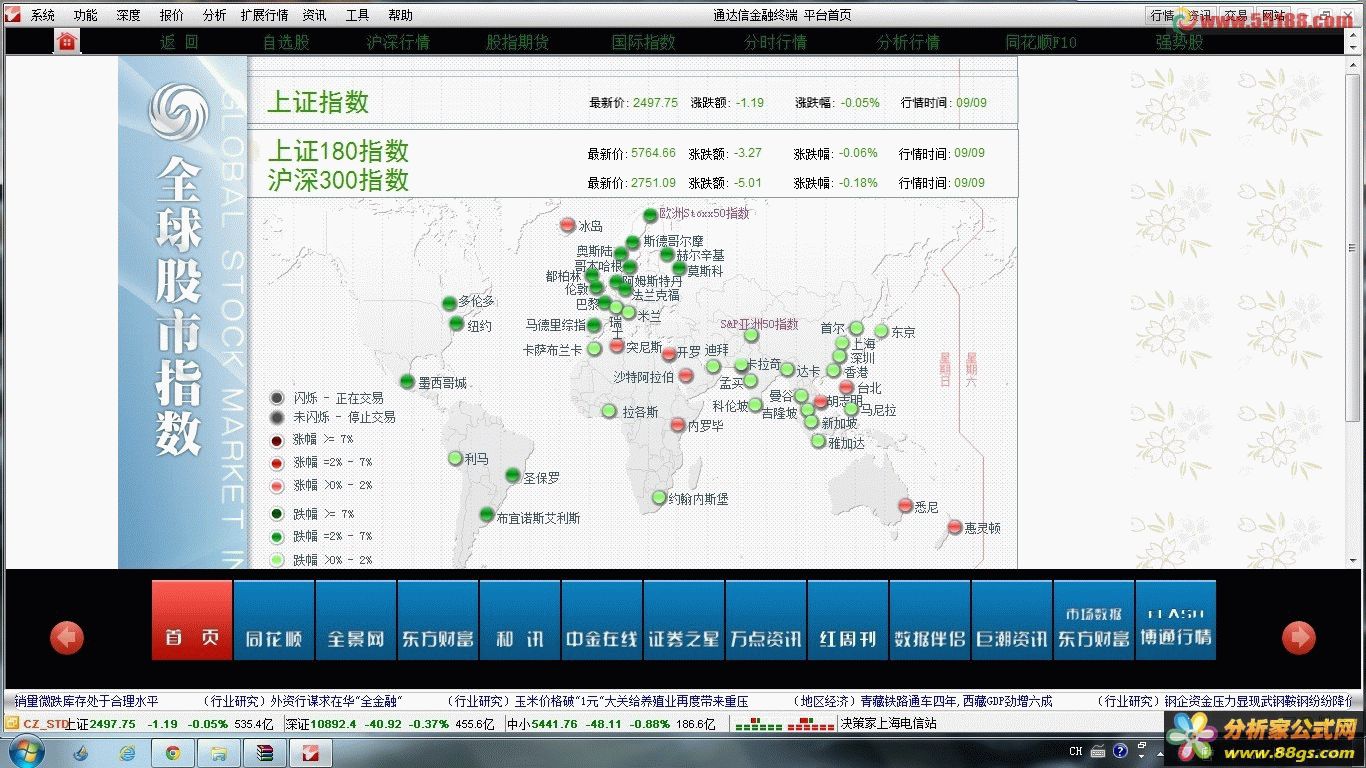Select the 东京 marker on the map

[881, 331]
